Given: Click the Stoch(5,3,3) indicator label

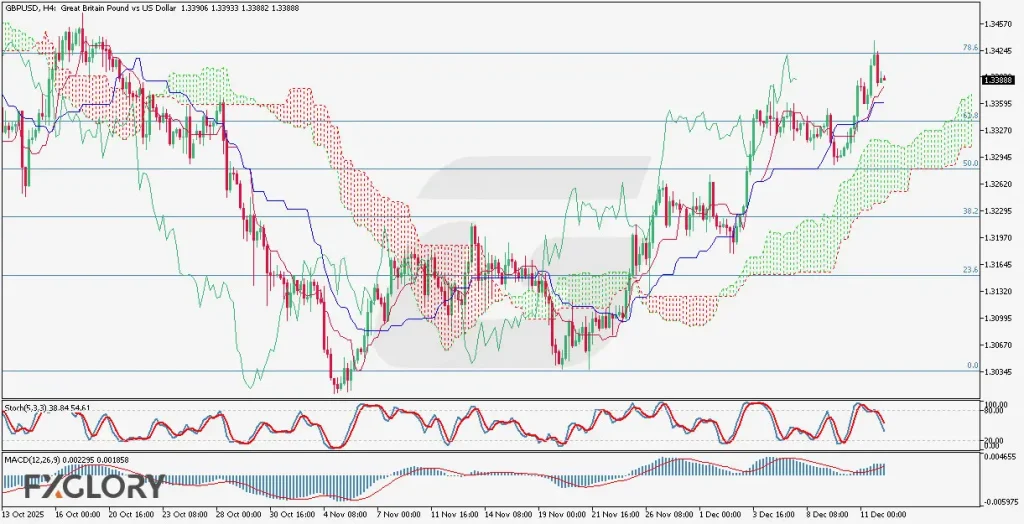Looking at the screenshot, I should [x=47, y=408].
